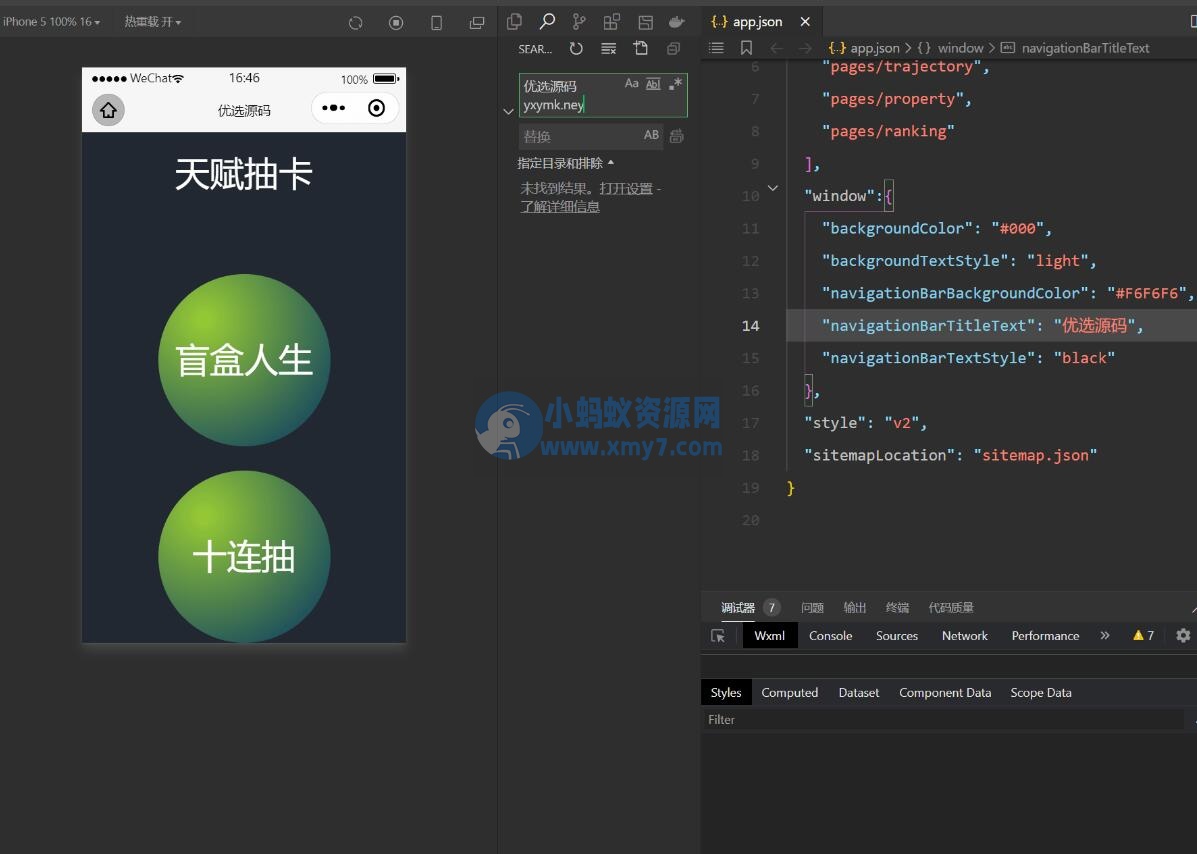Click the window breadcrumb segment
The width and height of the screenshot is (1197, 854).
click(x=960, y=48)
